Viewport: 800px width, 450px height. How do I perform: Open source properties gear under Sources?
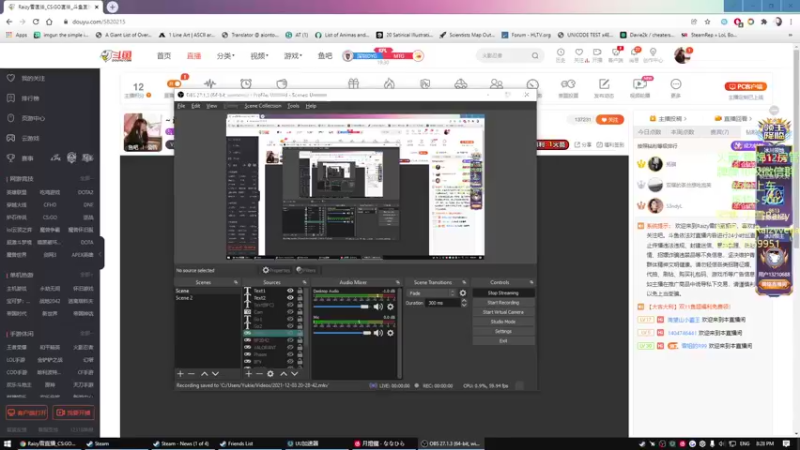click(x=270, y=374)
